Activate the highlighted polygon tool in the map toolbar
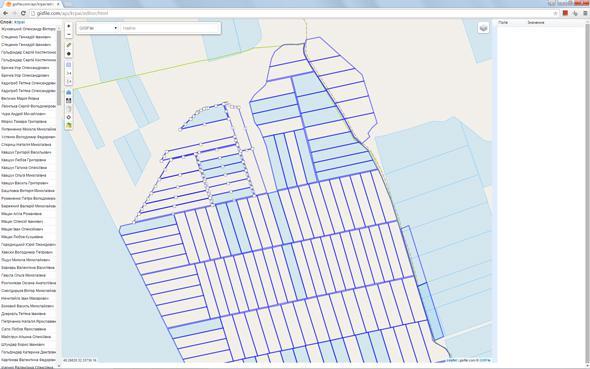 68,65
